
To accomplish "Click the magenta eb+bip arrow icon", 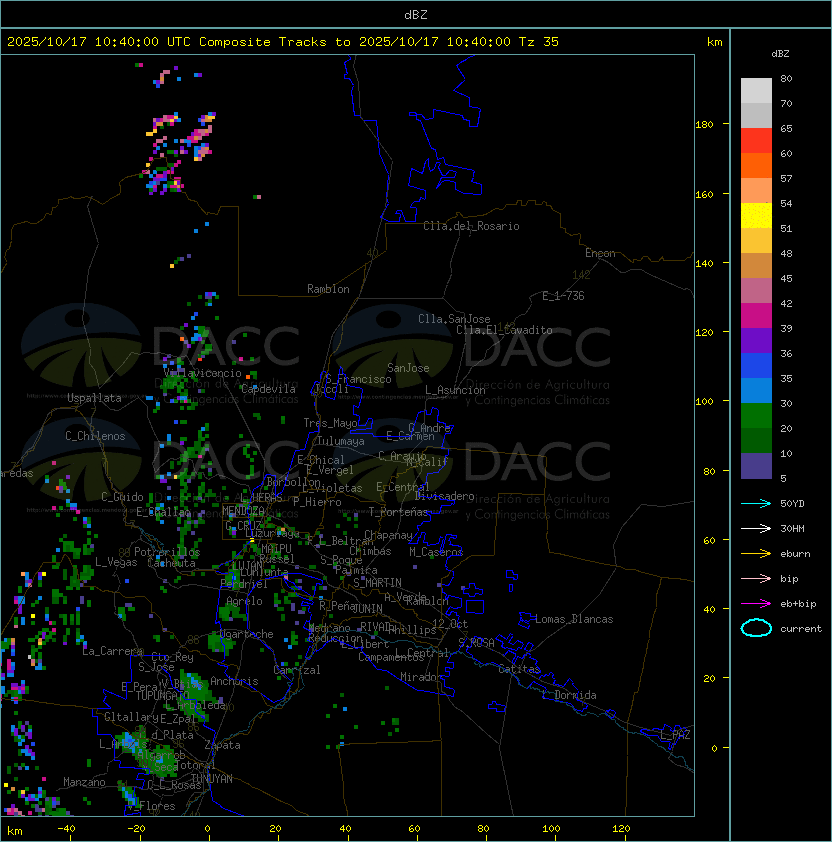I will [x=756, y=604].
